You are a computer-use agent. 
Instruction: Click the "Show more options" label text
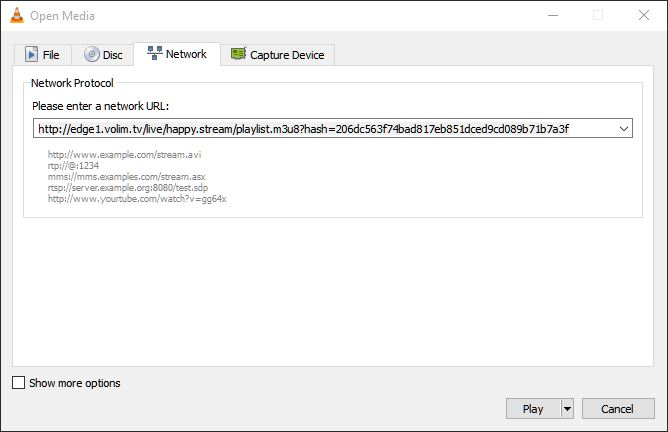pos(75,383)
